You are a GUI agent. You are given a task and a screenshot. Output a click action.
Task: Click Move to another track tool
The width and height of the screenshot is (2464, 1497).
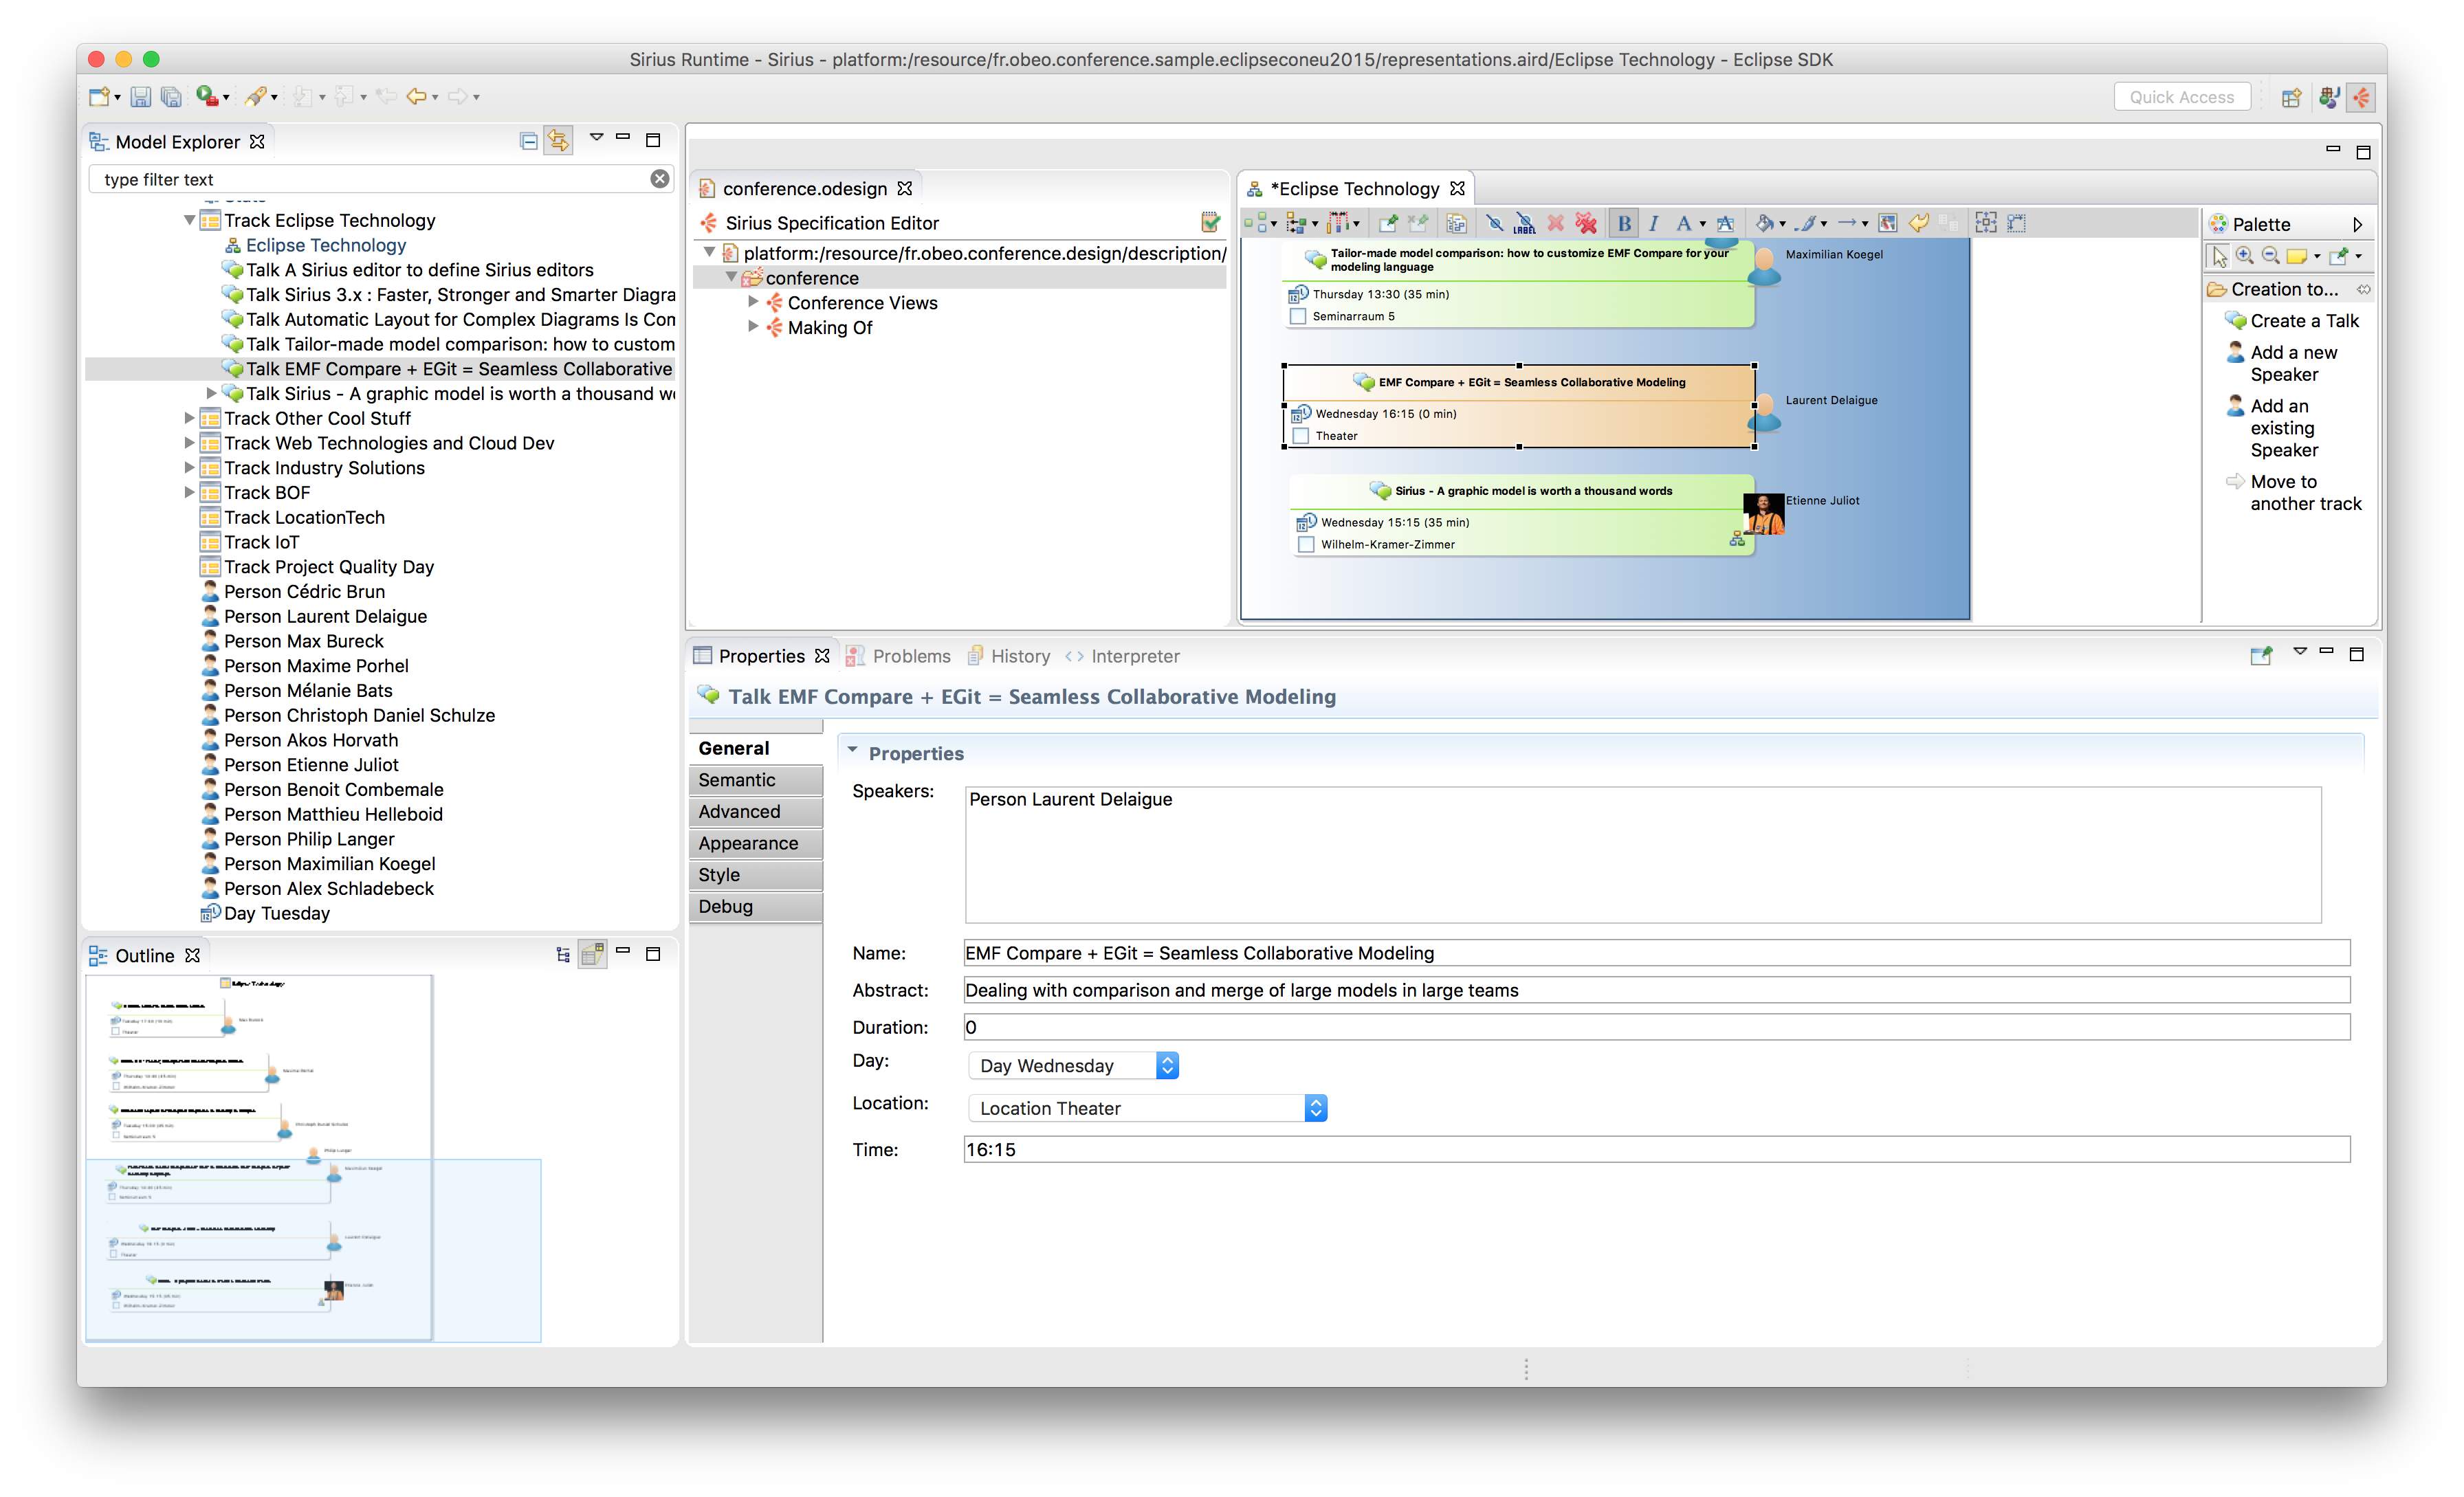point(2304,492)
